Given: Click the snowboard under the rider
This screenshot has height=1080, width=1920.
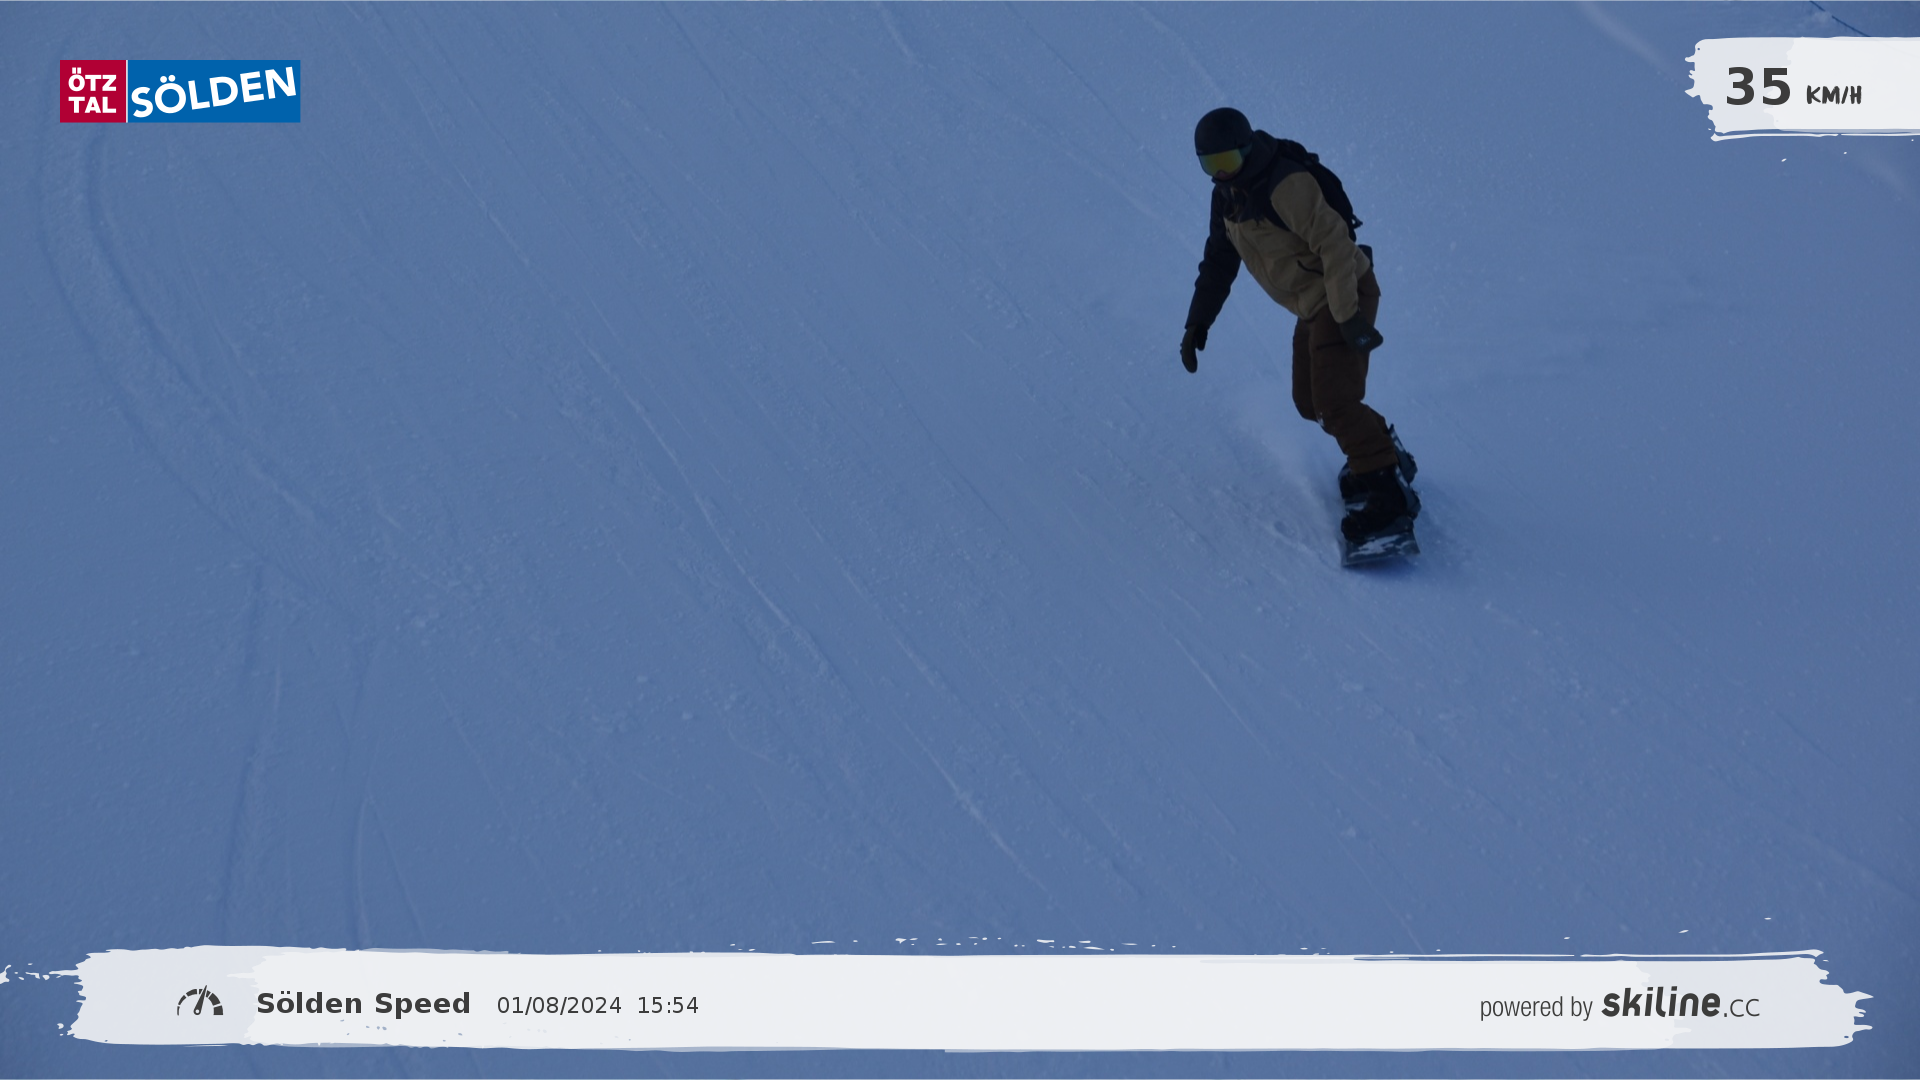Looking at the screenshot, I should coord(1380,548).
